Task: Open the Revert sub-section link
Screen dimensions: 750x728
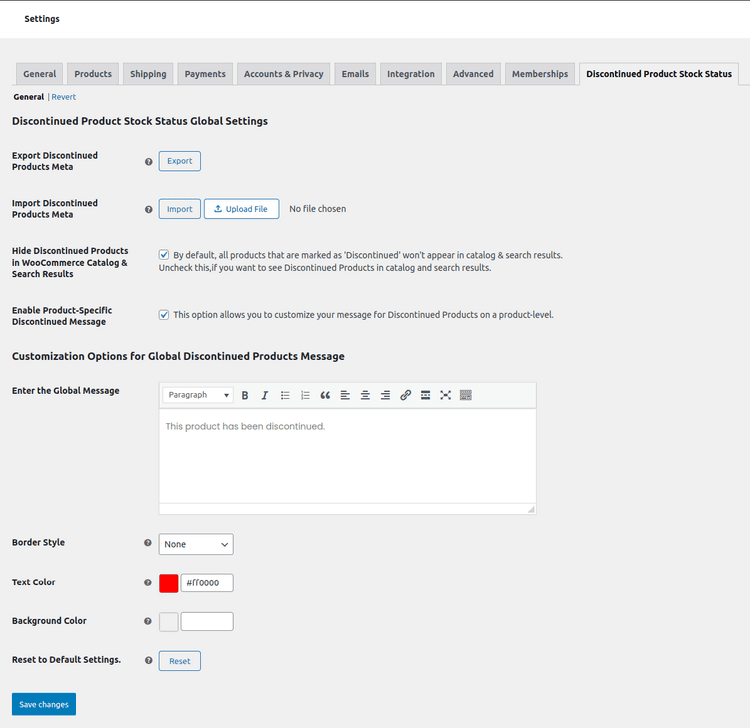Action: [64, 97]
